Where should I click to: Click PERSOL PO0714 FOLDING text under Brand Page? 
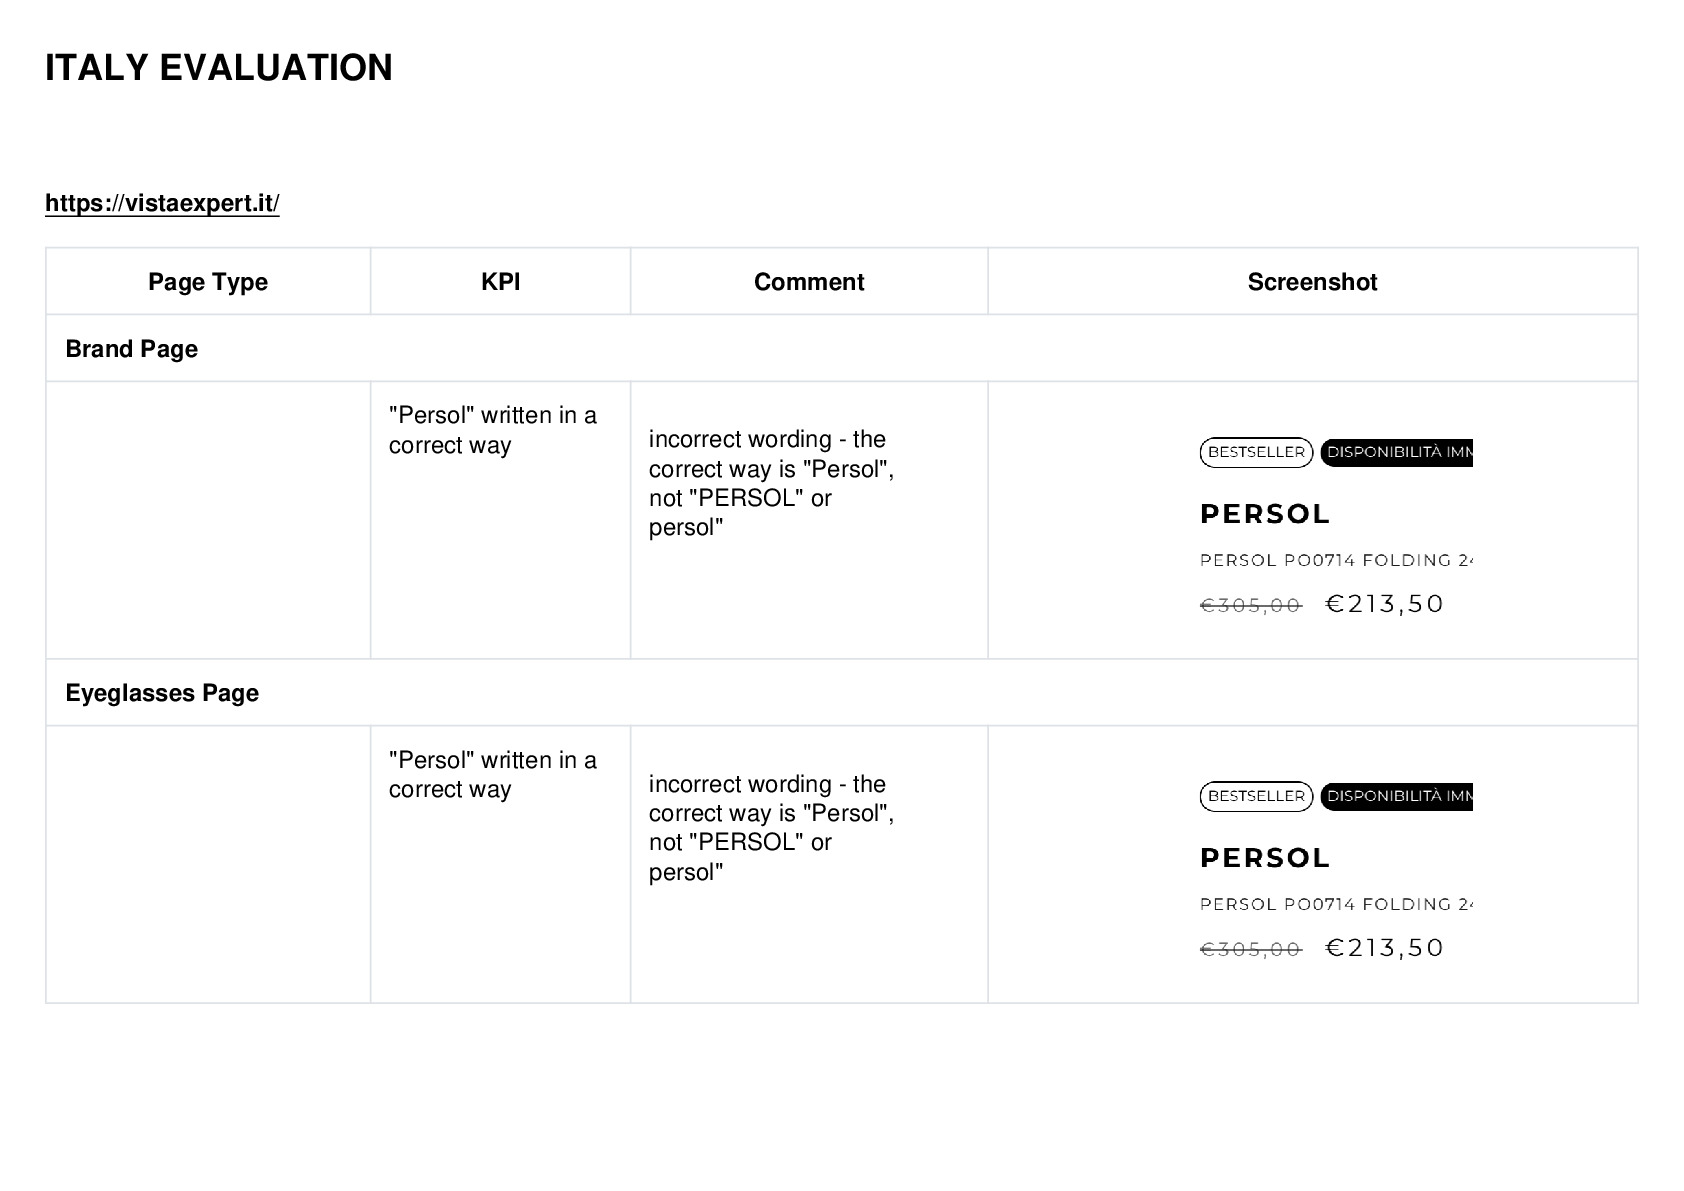tap(1336, 560)
